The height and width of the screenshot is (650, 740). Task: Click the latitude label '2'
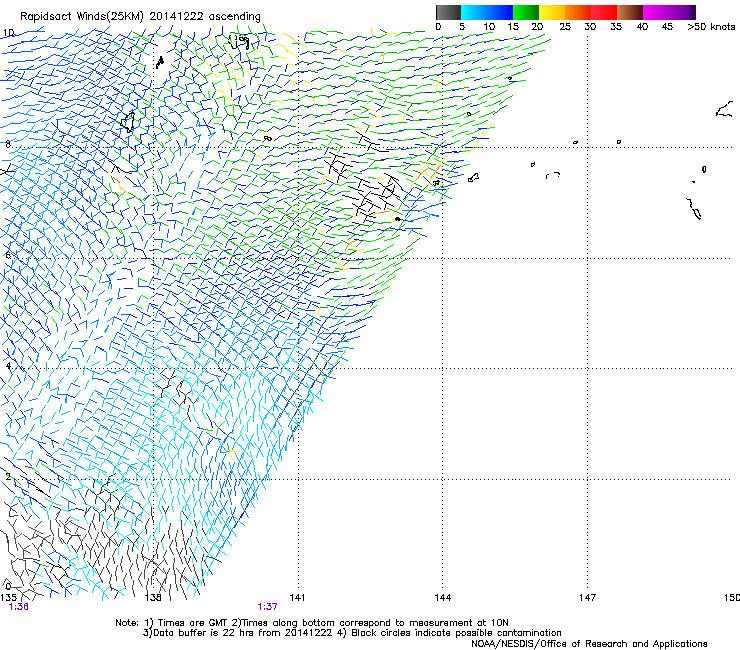[8, 477]
